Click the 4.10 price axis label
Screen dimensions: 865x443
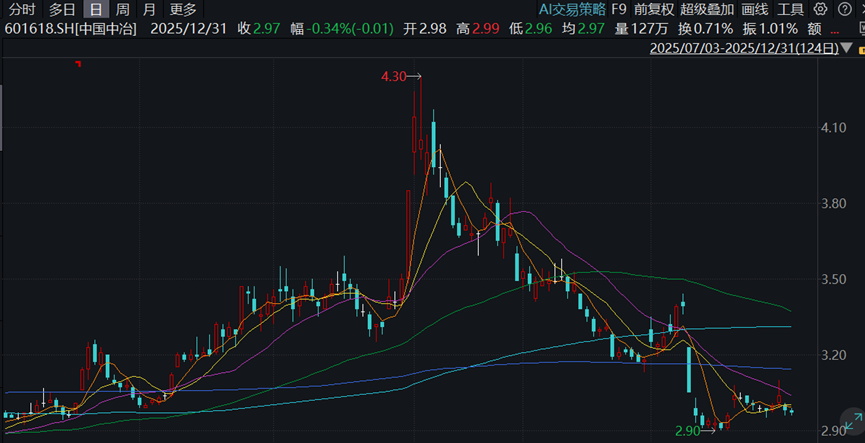coord(834,128)
